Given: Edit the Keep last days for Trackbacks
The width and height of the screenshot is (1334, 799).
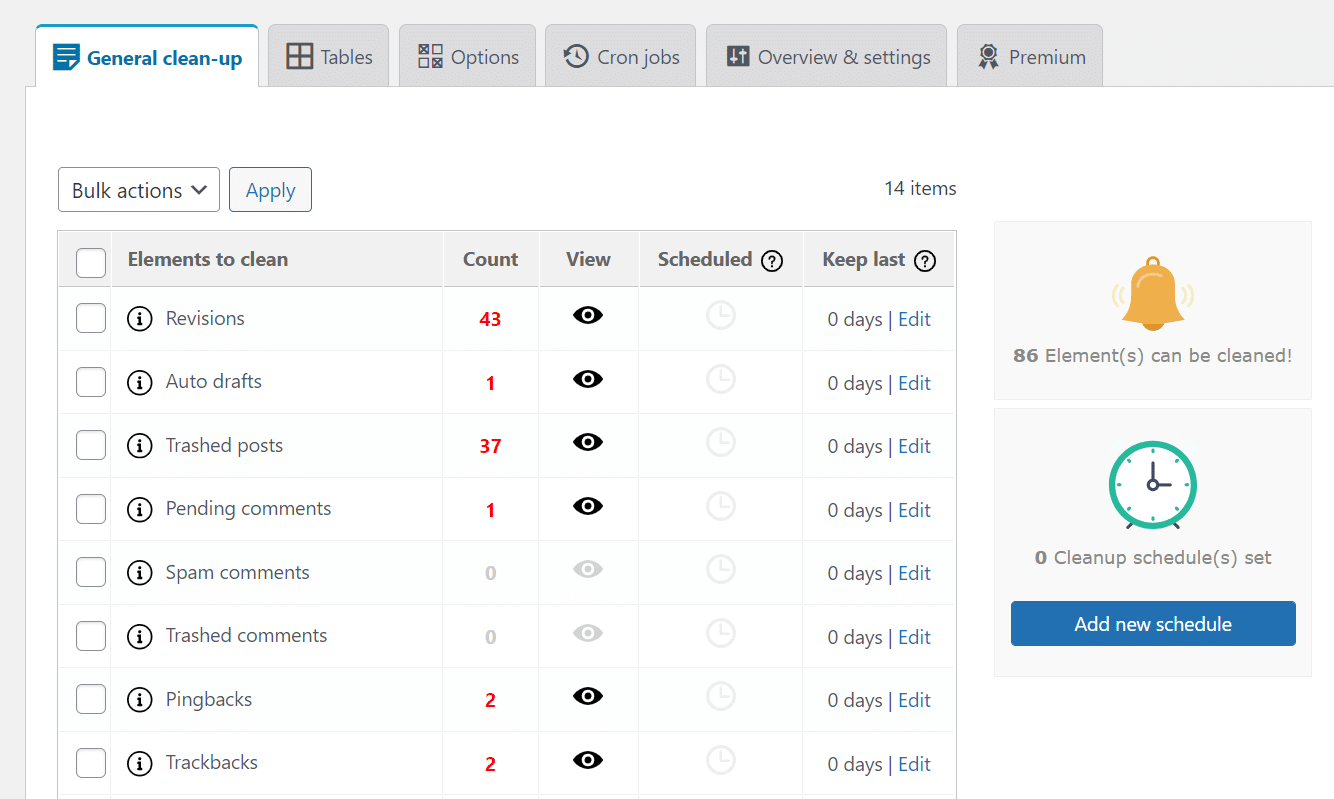Looking at the screenshot, I should [914, 763].
